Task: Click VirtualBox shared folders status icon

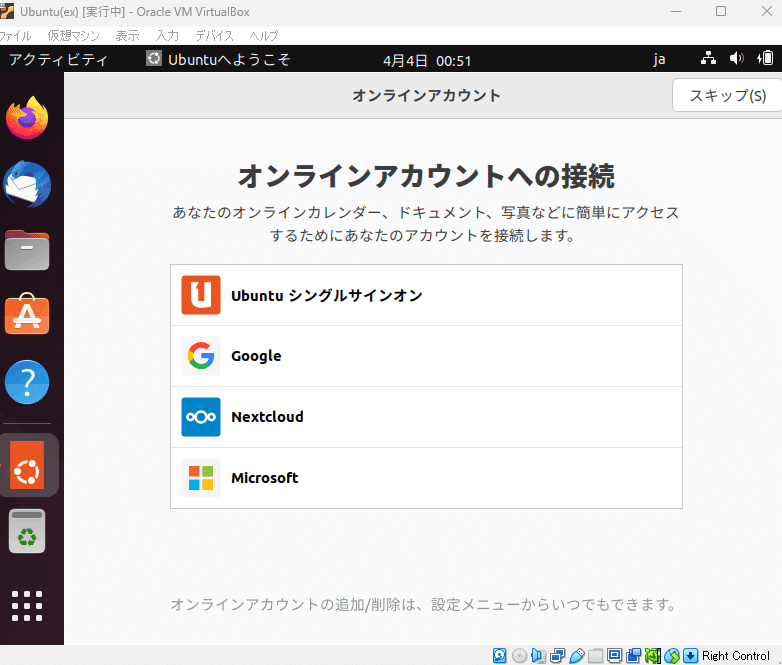Action: [595, 656]
